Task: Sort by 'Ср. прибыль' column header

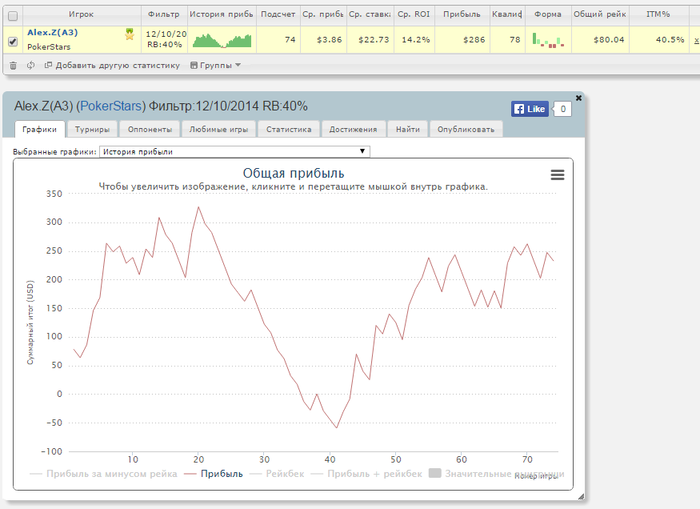Action: point(322,14)
